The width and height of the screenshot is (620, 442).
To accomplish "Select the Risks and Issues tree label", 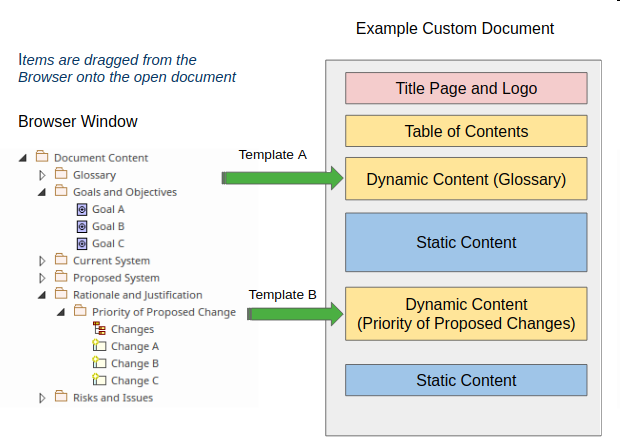I will 113,398.
